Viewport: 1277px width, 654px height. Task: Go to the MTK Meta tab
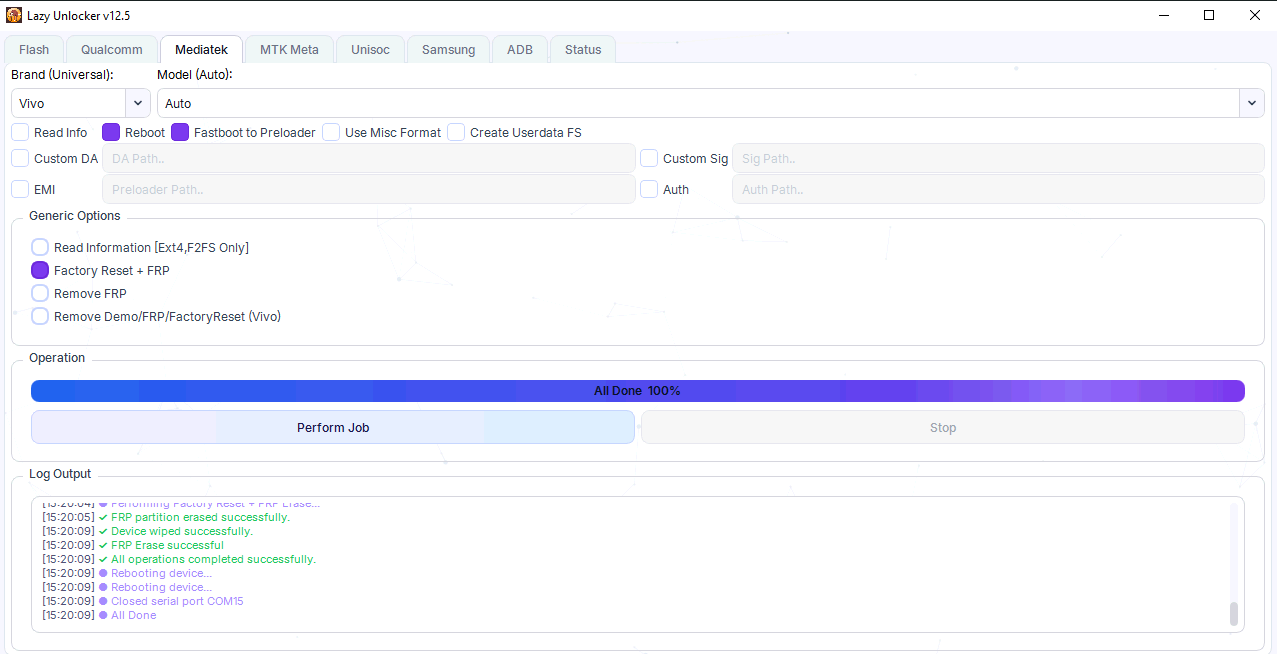(x=290, y=49)
